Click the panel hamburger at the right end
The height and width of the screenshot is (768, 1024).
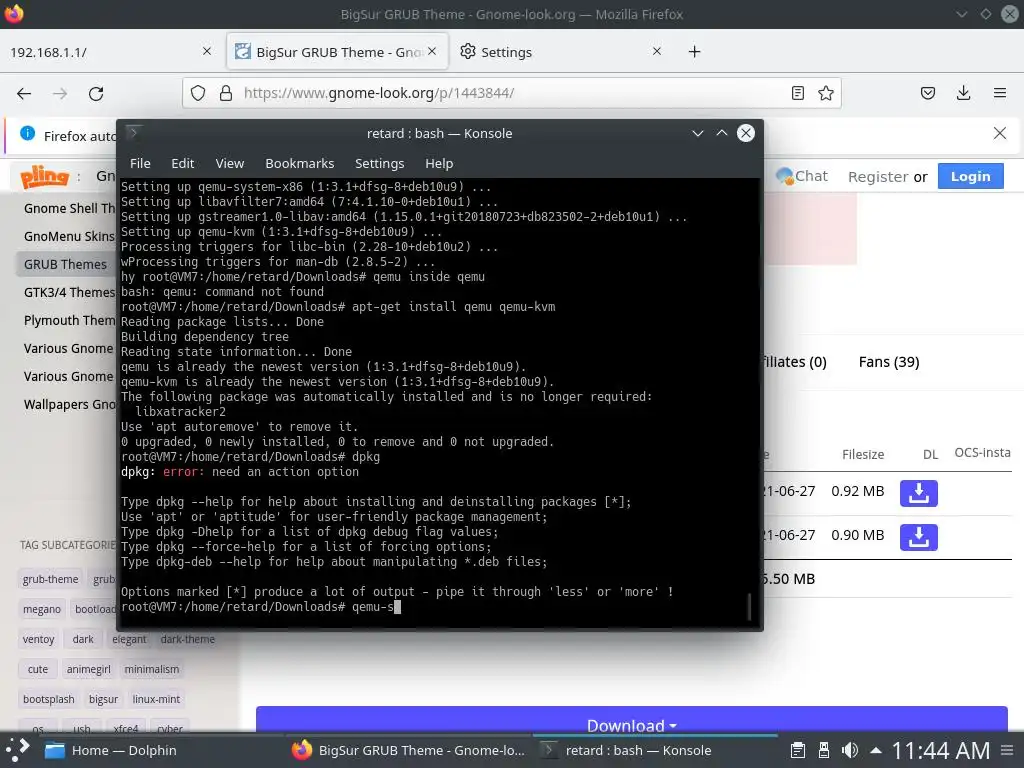[1008, 750]
